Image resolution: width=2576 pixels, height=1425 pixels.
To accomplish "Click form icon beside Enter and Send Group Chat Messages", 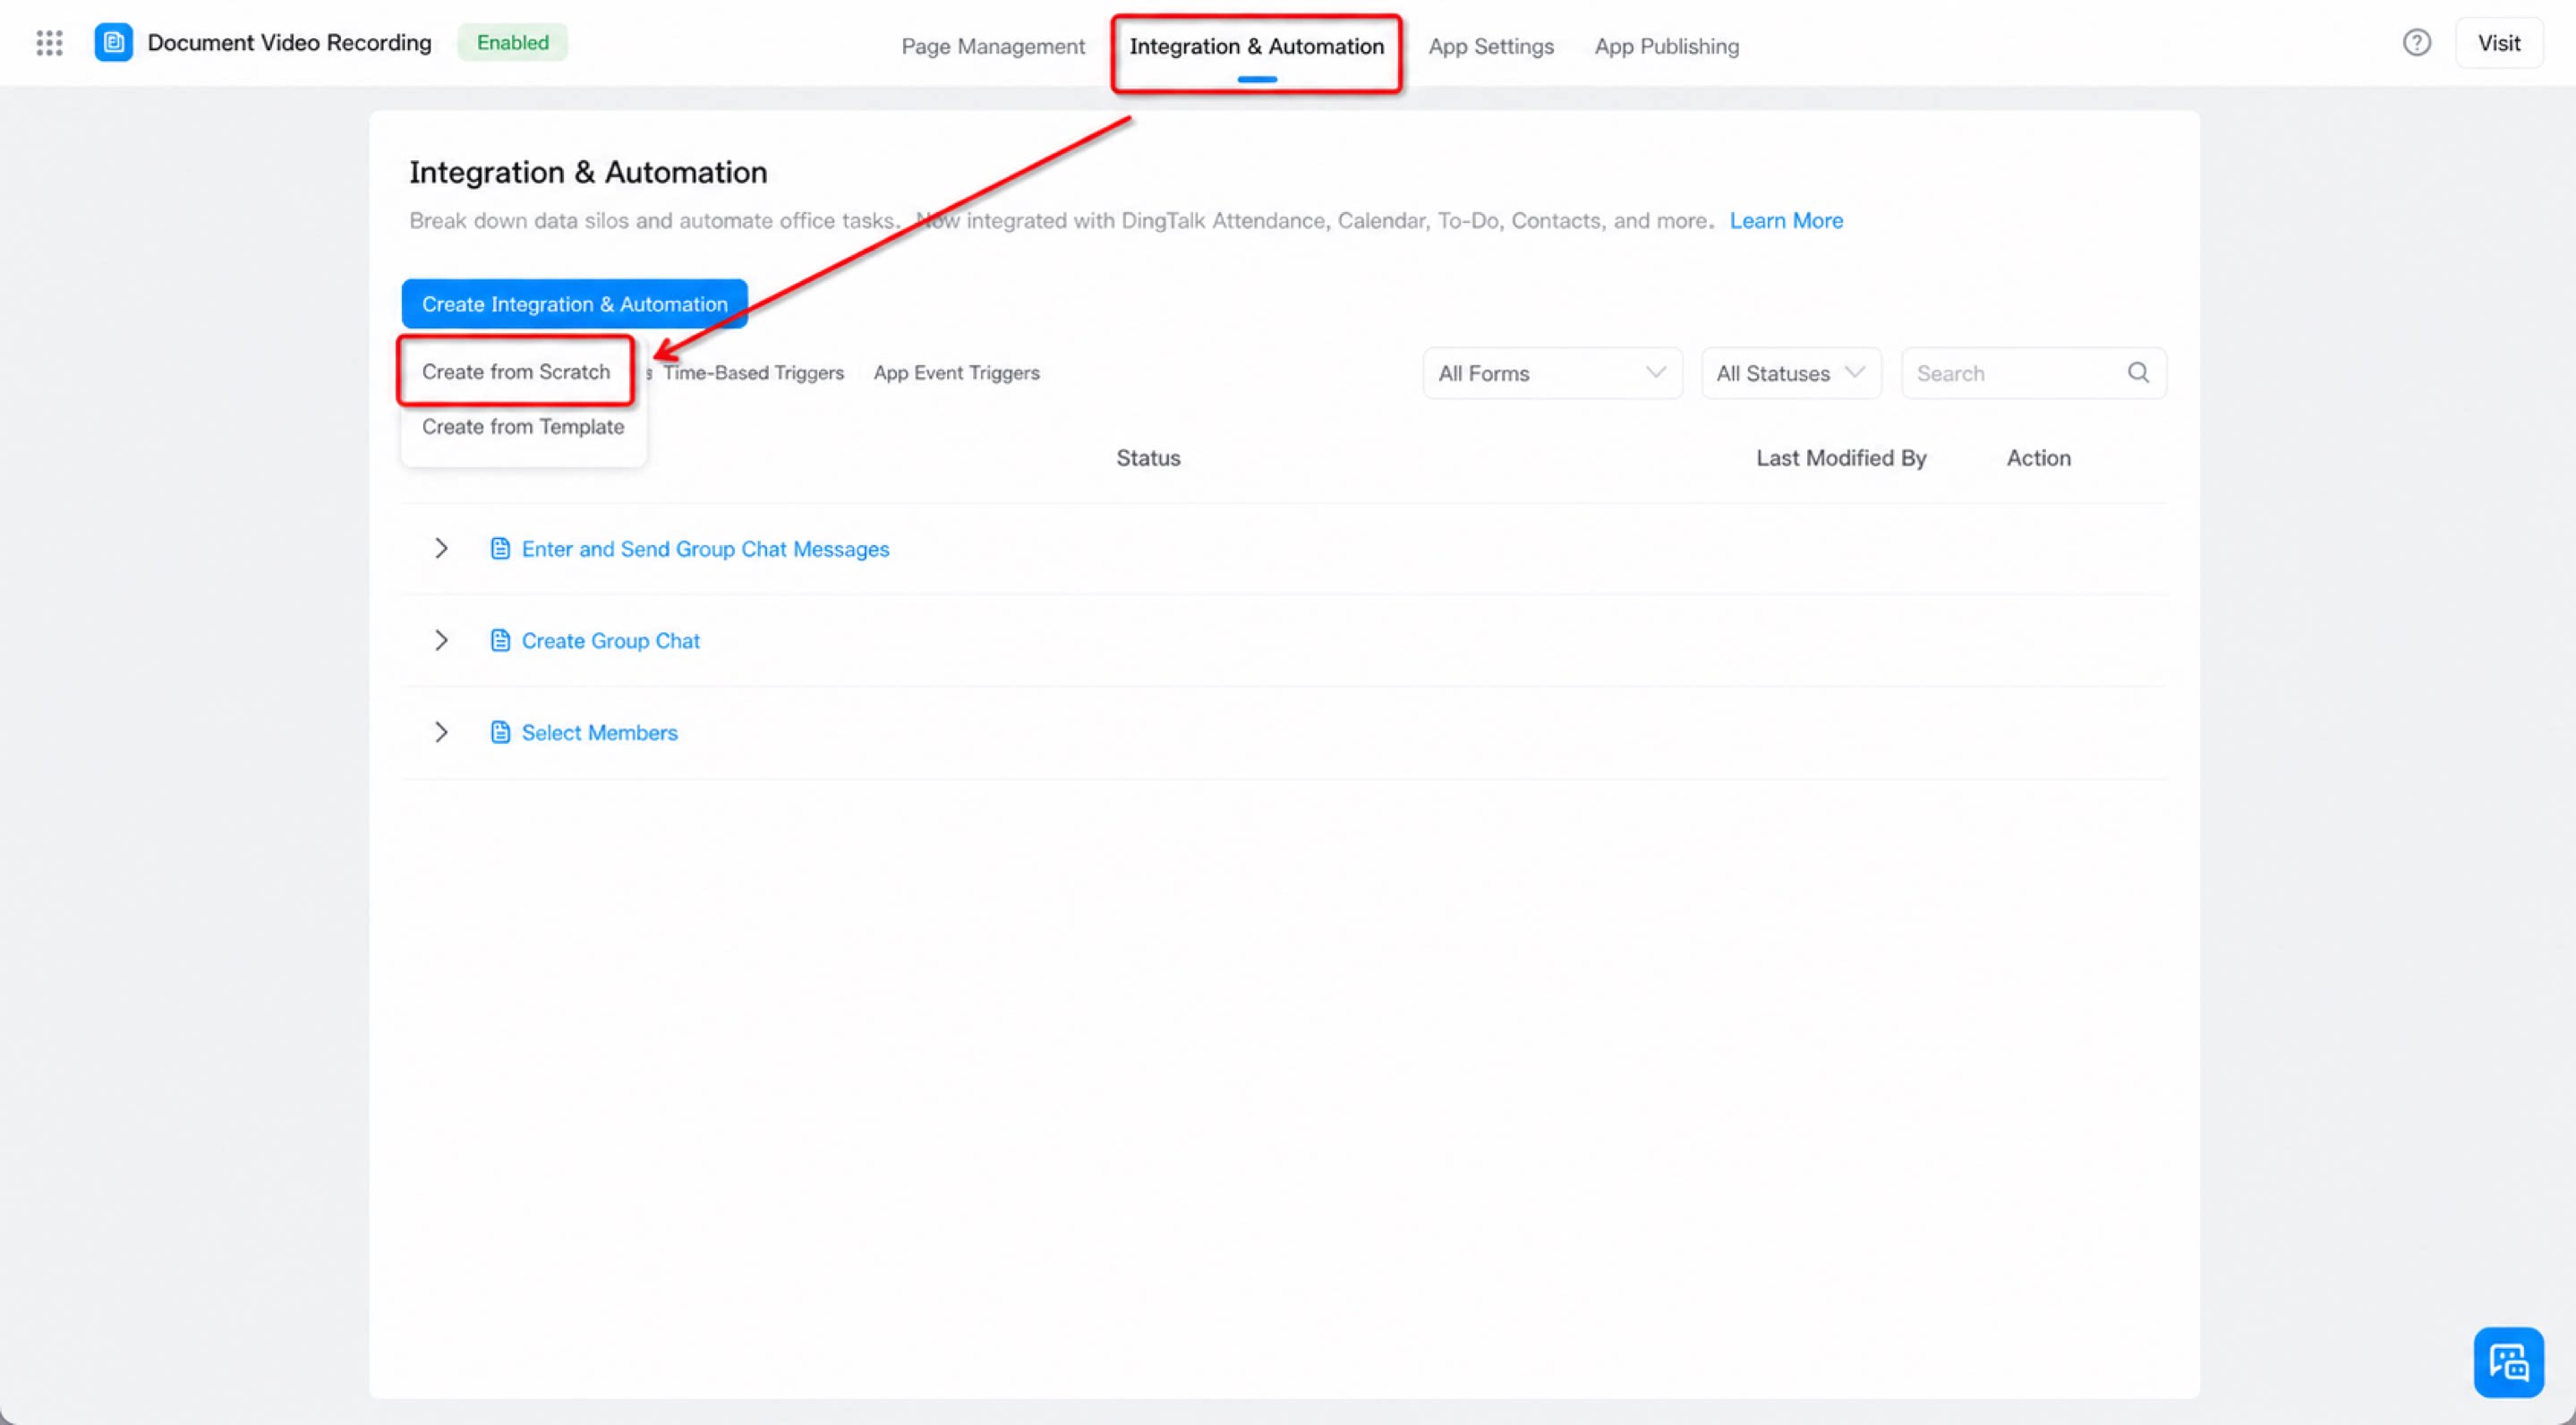I will (500, 548).
